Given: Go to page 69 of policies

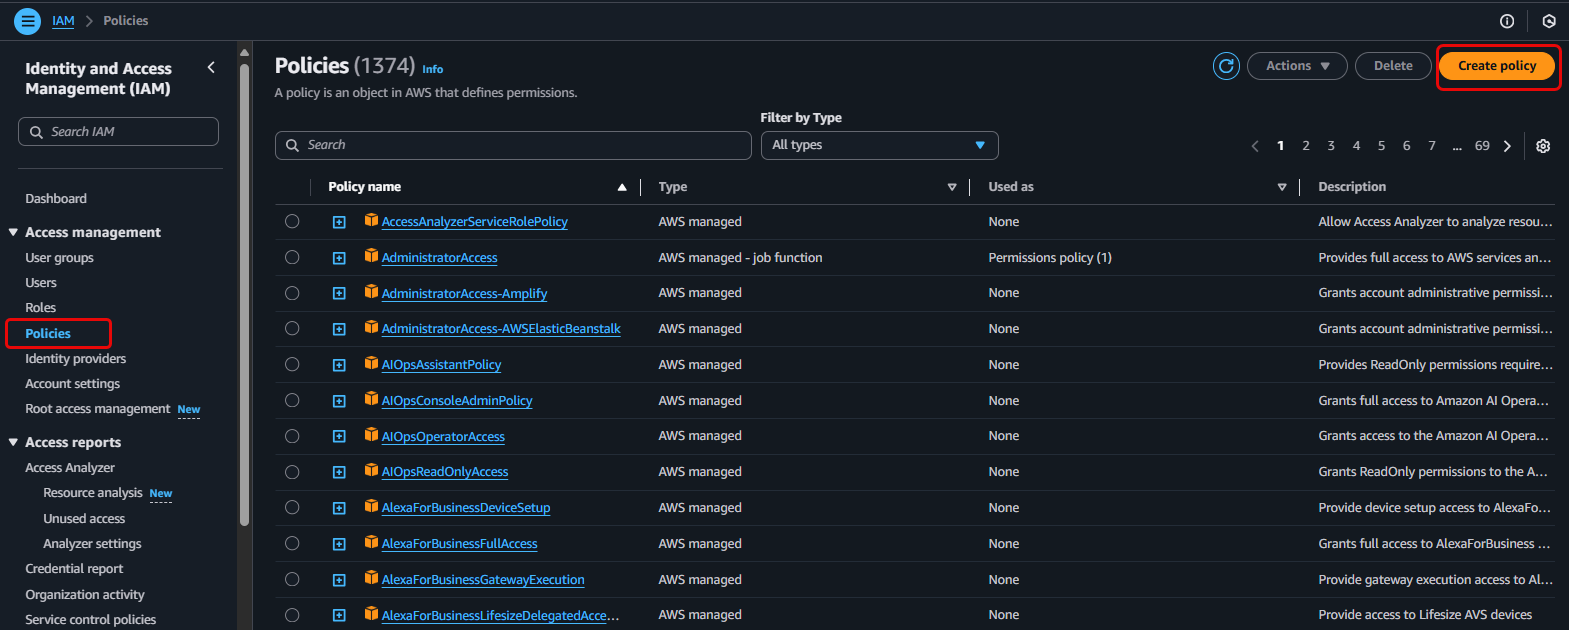Looking at the screenshot, I should coord(1482,146).
